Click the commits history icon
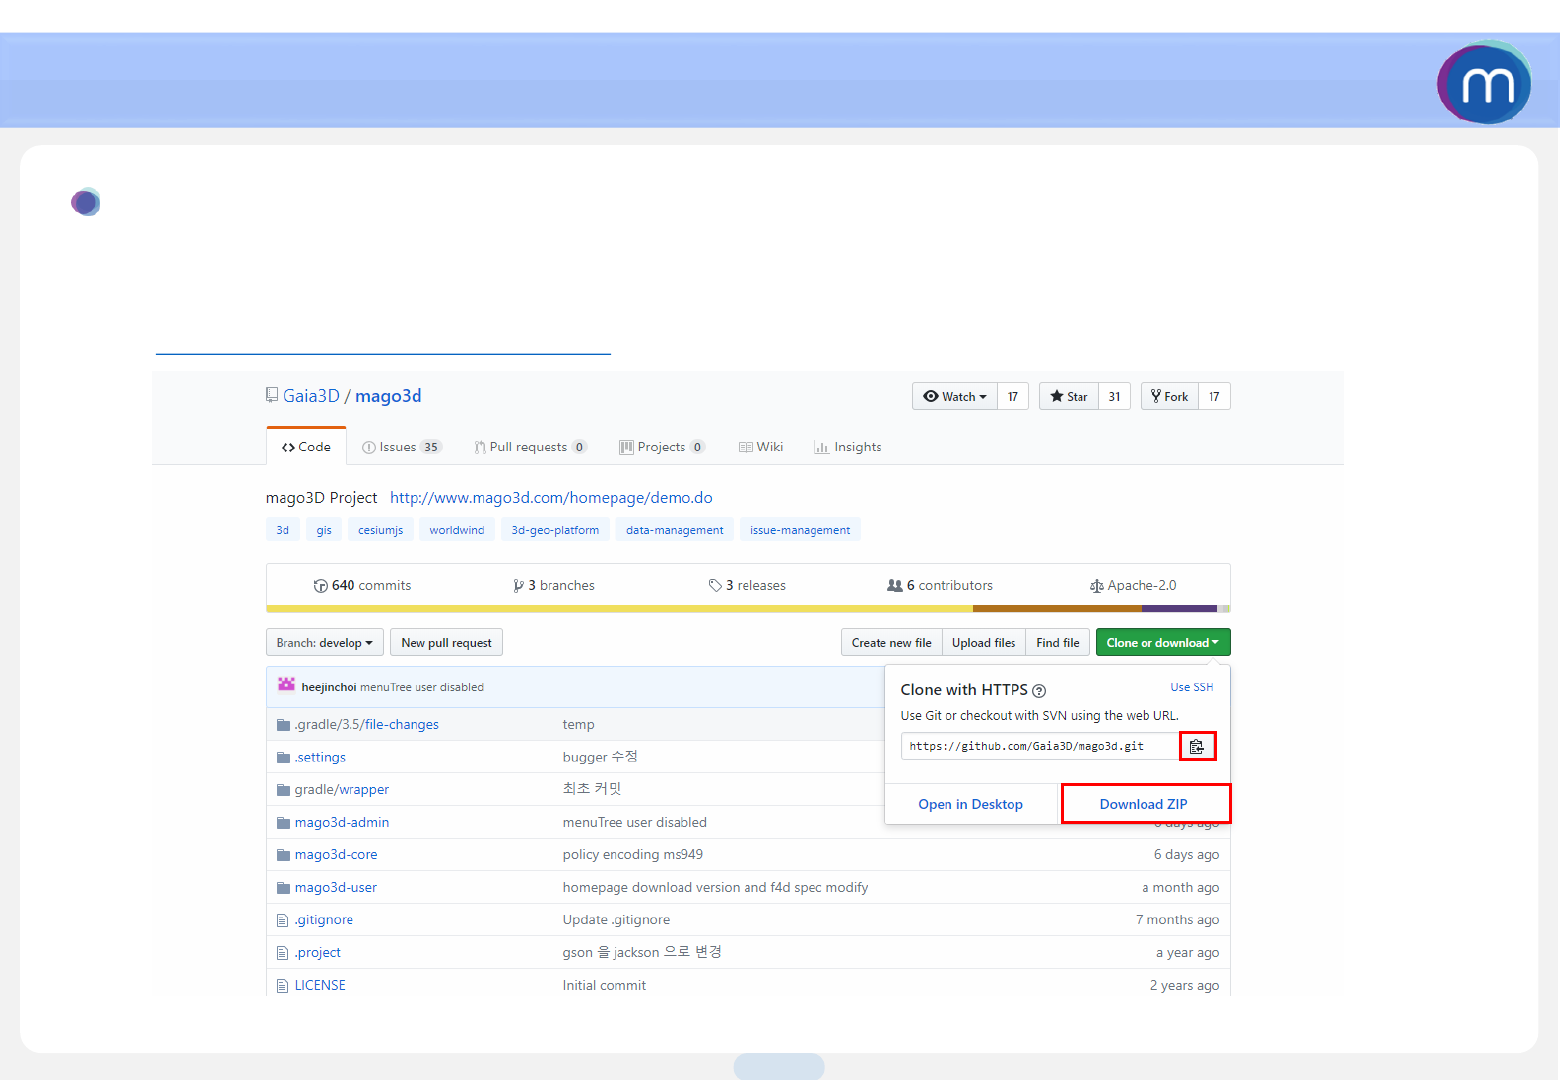1560x1080 pixels. click(321, 586)
